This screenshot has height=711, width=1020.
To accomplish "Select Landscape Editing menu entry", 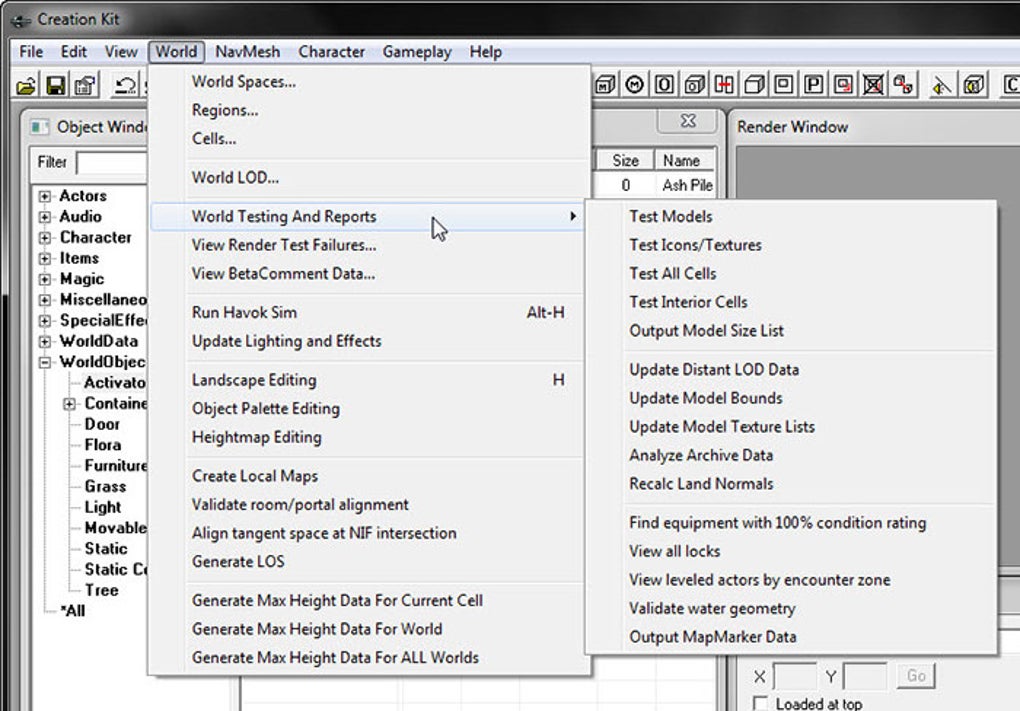I will click(253, 380).
